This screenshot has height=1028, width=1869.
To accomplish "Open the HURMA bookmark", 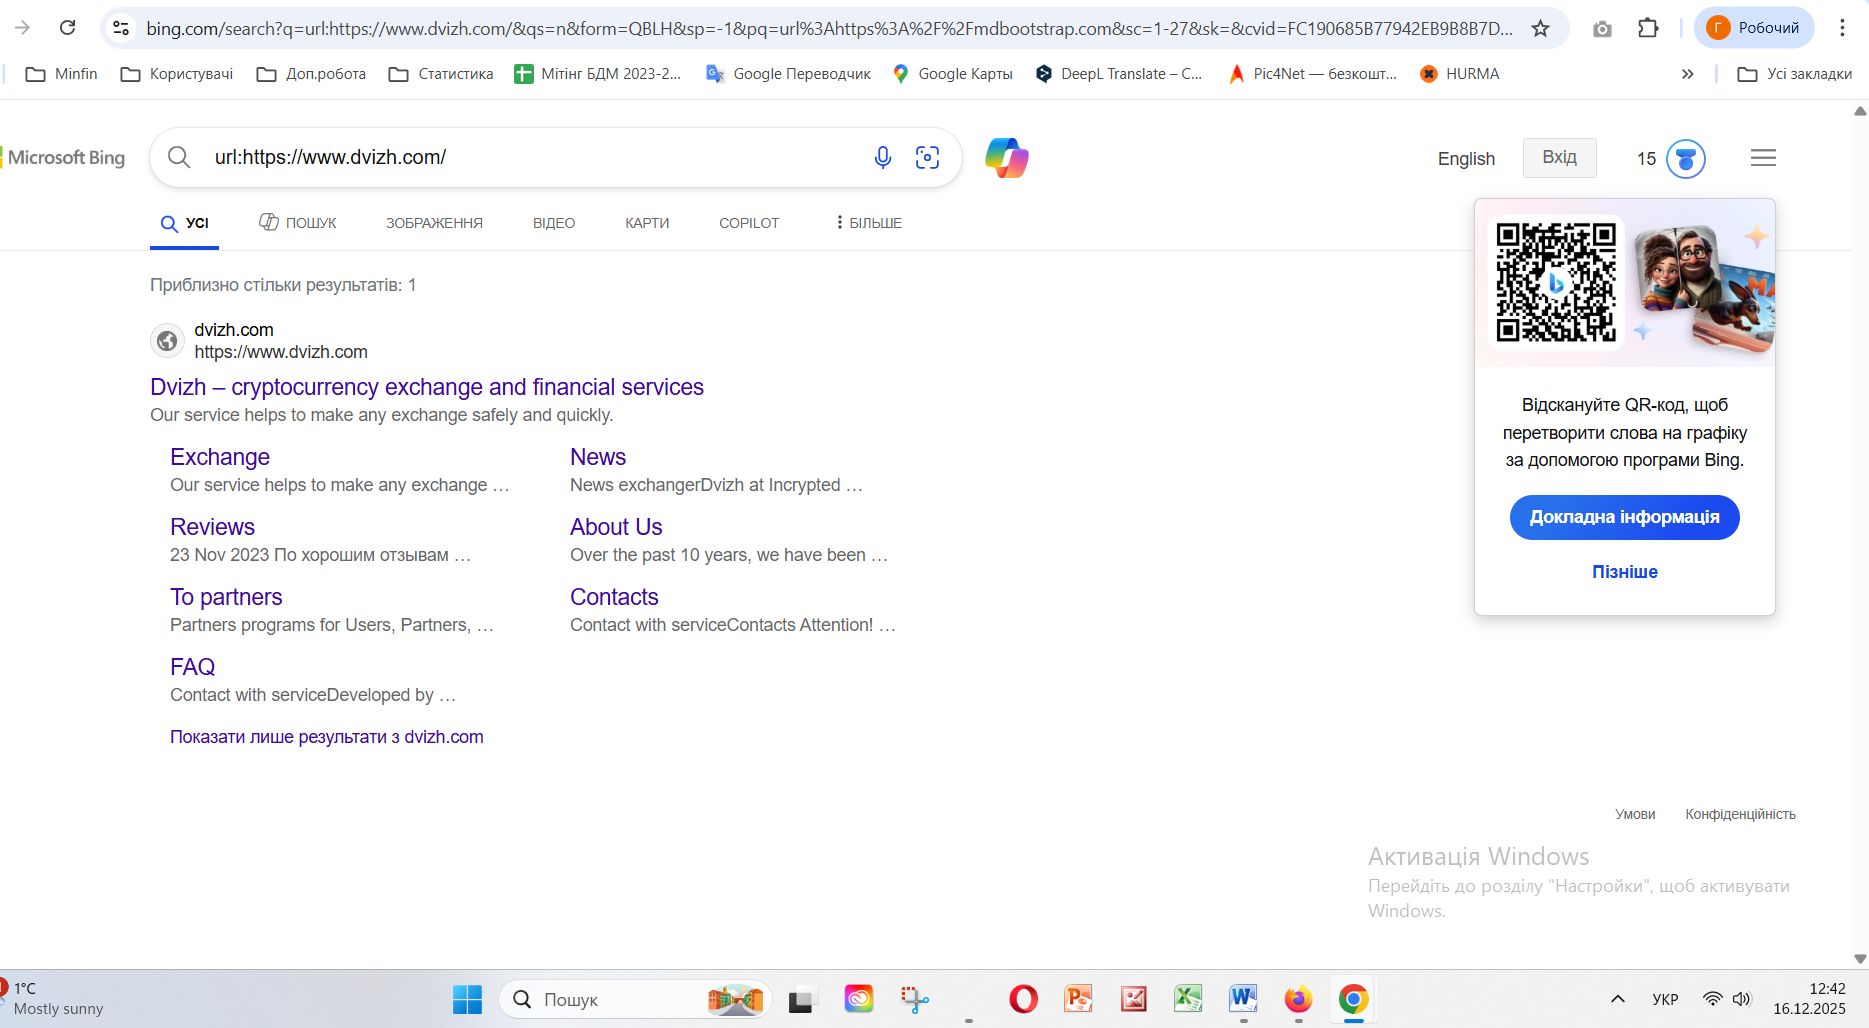I will click(x=1459, y=74).
